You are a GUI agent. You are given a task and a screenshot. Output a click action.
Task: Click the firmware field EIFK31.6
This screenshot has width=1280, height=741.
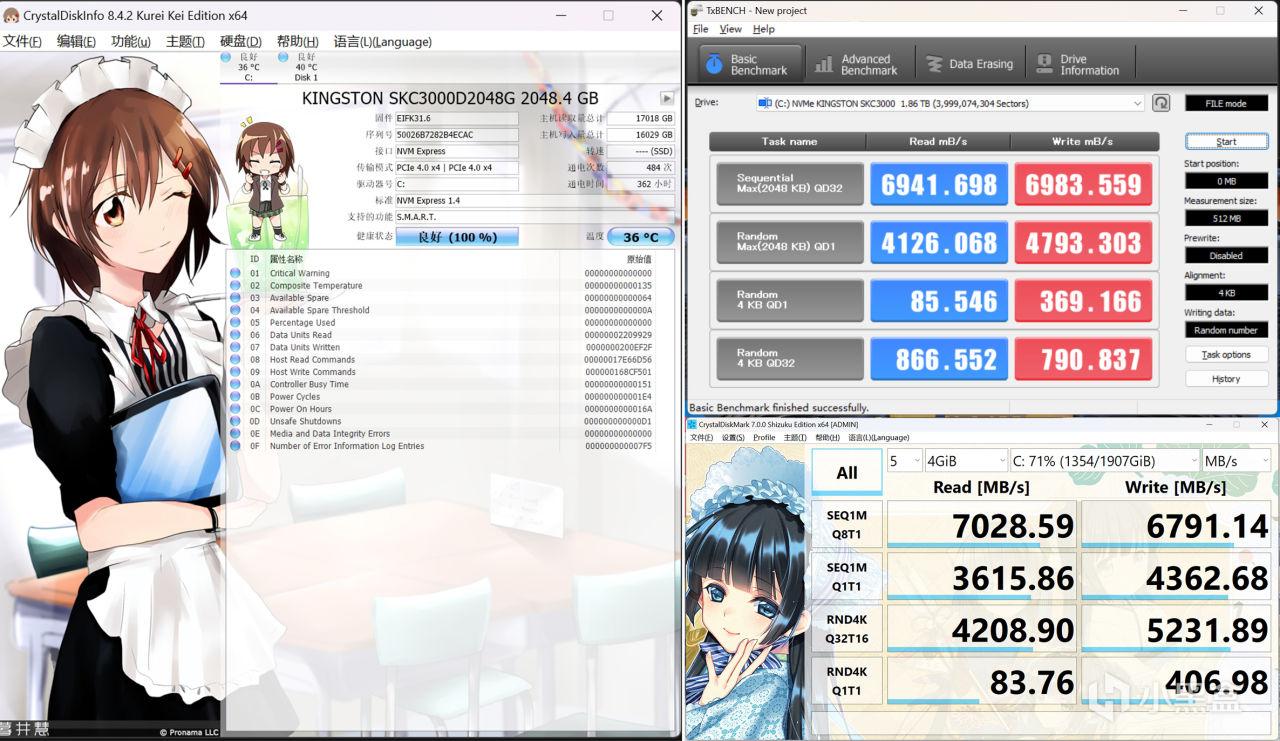pyautogui.click(x=457, y=119)
